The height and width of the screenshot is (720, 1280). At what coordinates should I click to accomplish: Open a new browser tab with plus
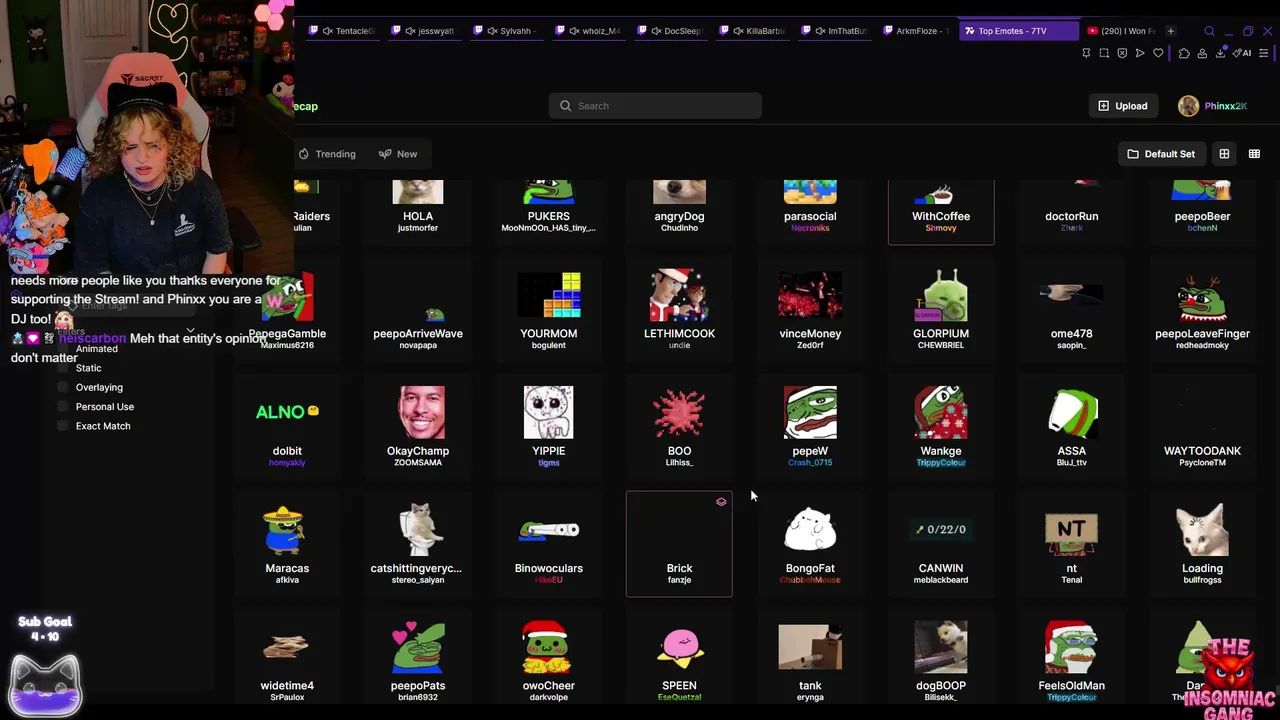coord(1171,31)
